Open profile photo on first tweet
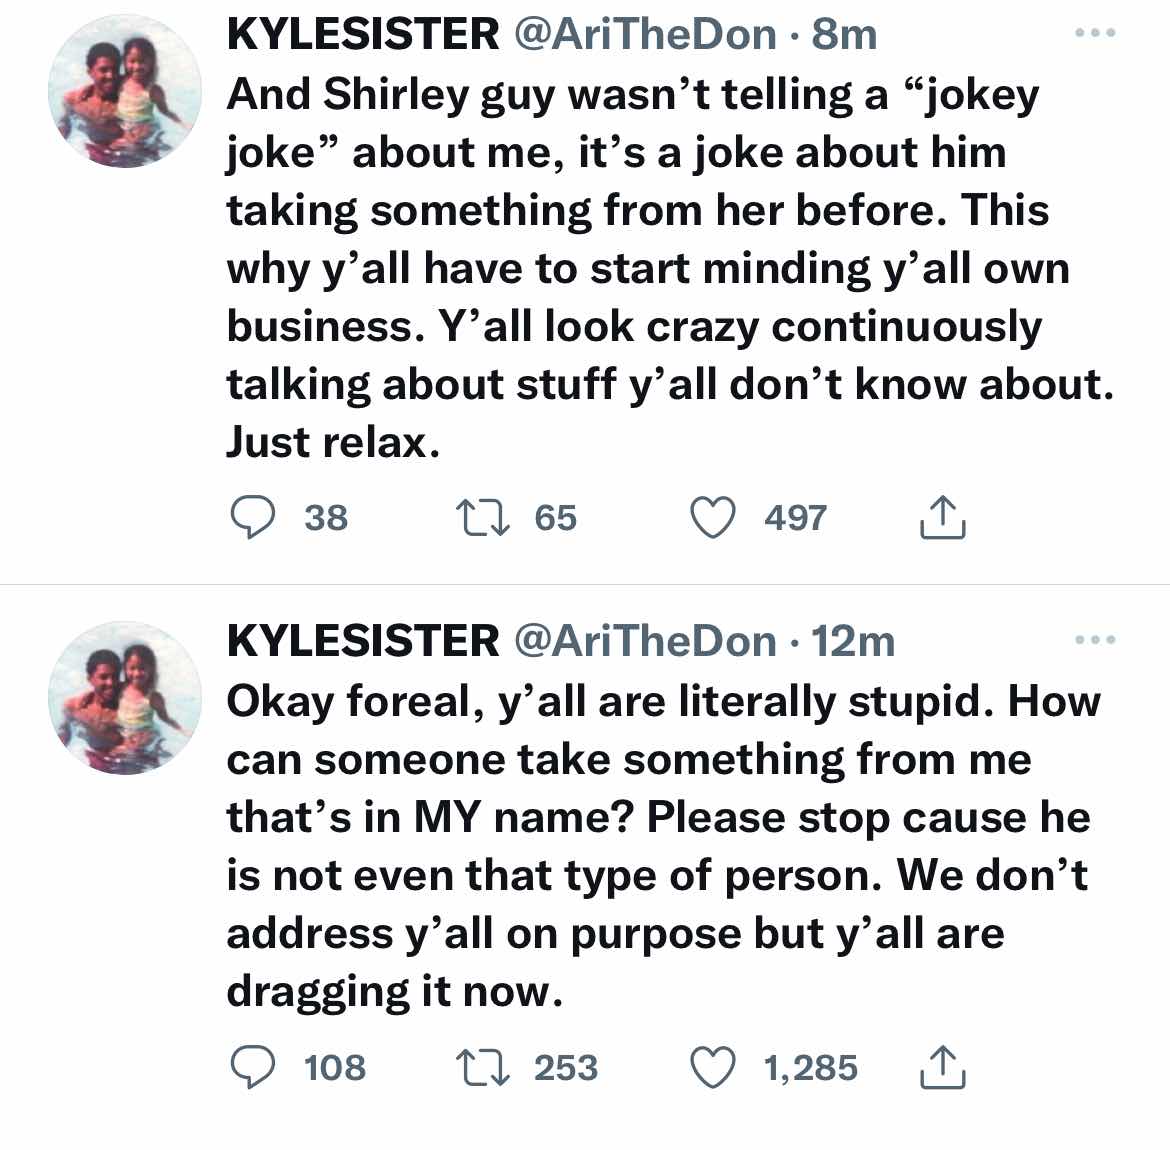The width and height of the screenshot is (1170, 1150). click(x=125, y=91)
